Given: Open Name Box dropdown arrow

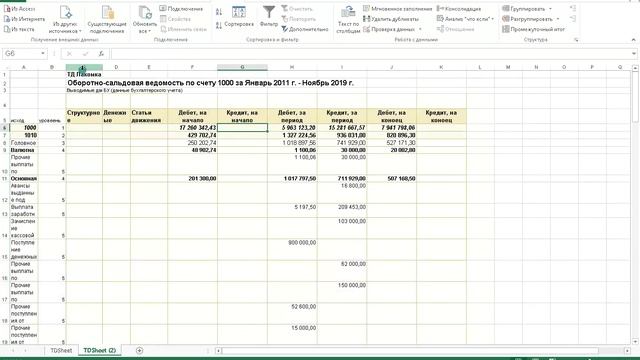Looking at the screenshot, I should [43, 53].
